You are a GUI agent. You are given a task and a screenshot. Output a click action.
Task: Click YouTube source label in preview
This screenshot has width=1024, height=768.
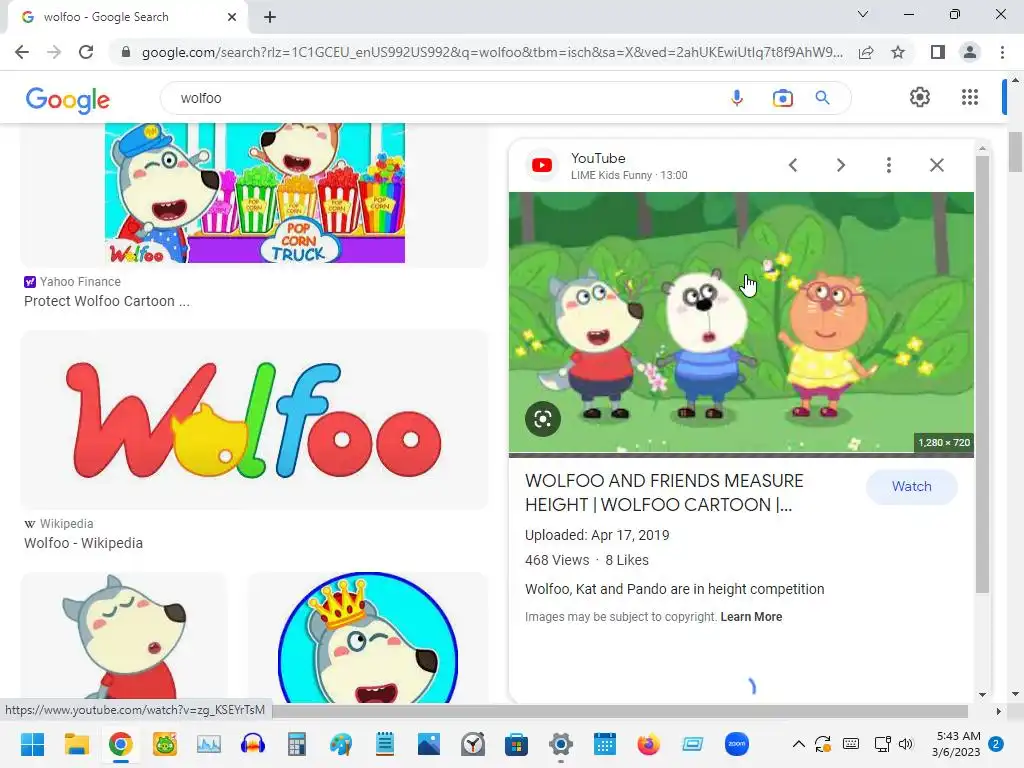[x=598, y=158]
